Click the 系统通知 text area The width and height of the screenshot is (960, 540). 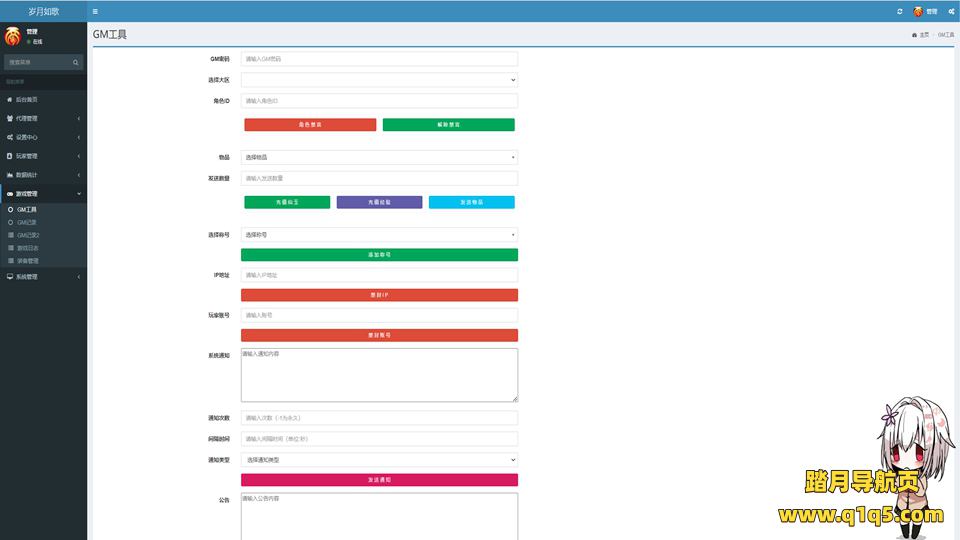coord(379,375)
